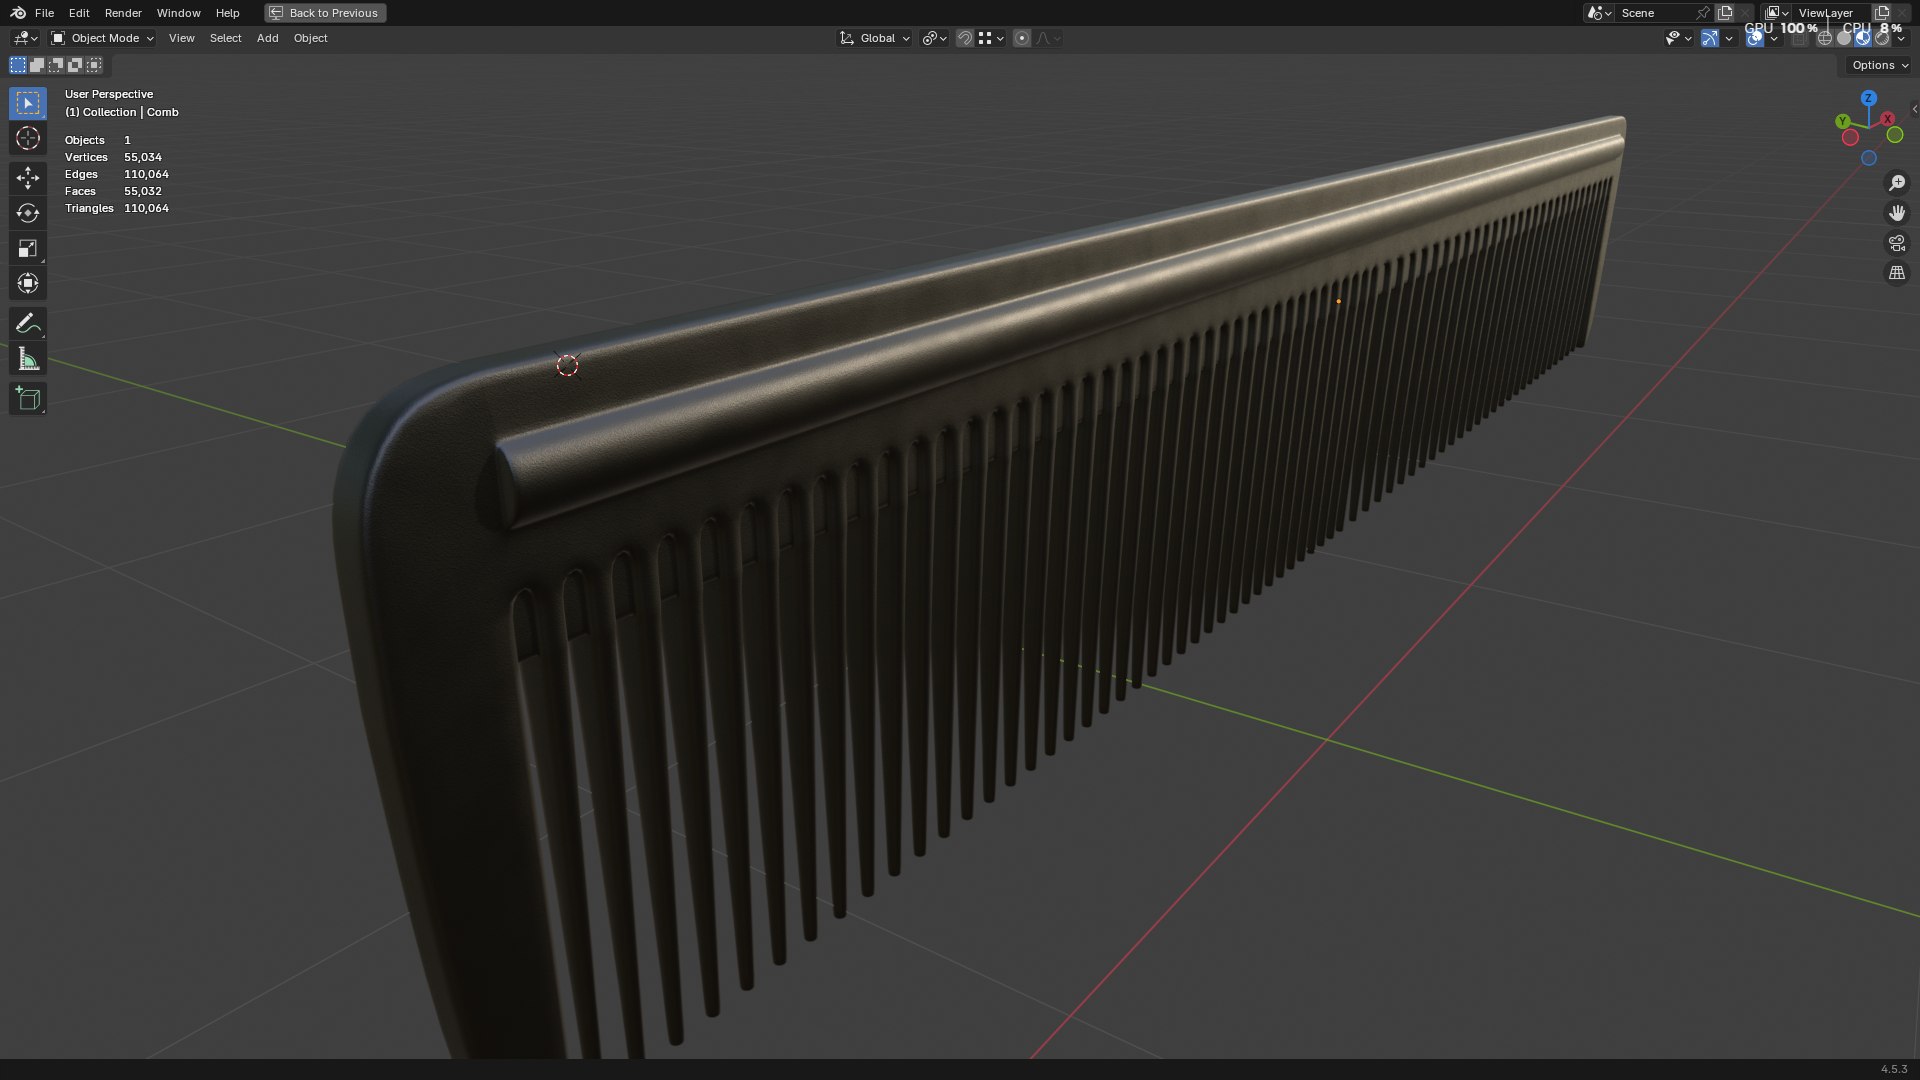The width and height of the screenshot is (1920, 1080).
Task: Select the Move tool
Action: click(x=28, y=178)
